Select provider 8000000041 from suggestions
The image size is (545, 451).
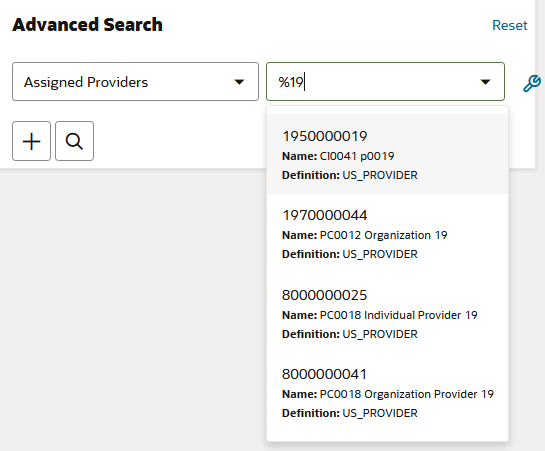tap(387, 393)
